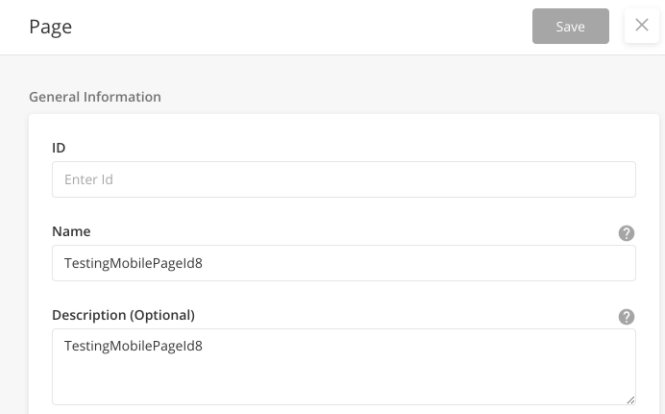Focus the Name input field
Image resolution: width=665 pixels, height=414 pixels.
[344, 263]
